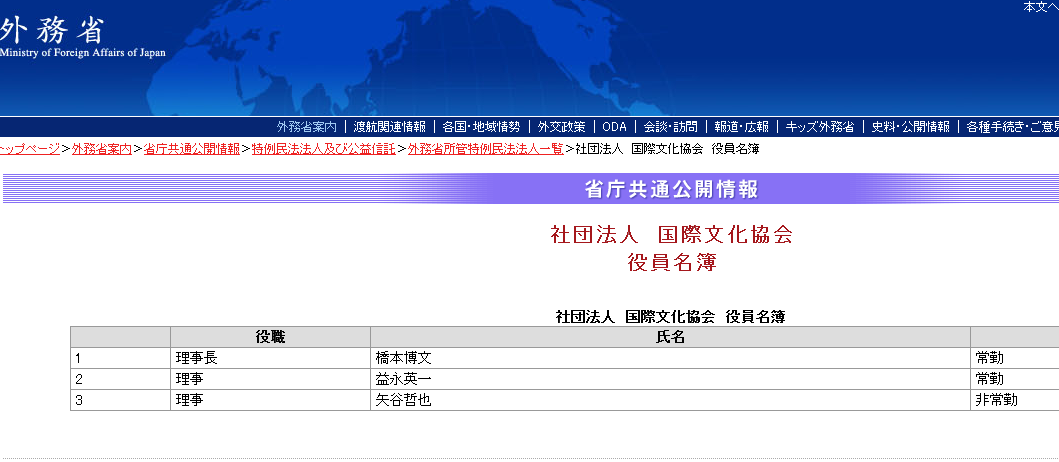
Task: Follow the 本文へ skip link
Action: click(x=1041, y=7)
